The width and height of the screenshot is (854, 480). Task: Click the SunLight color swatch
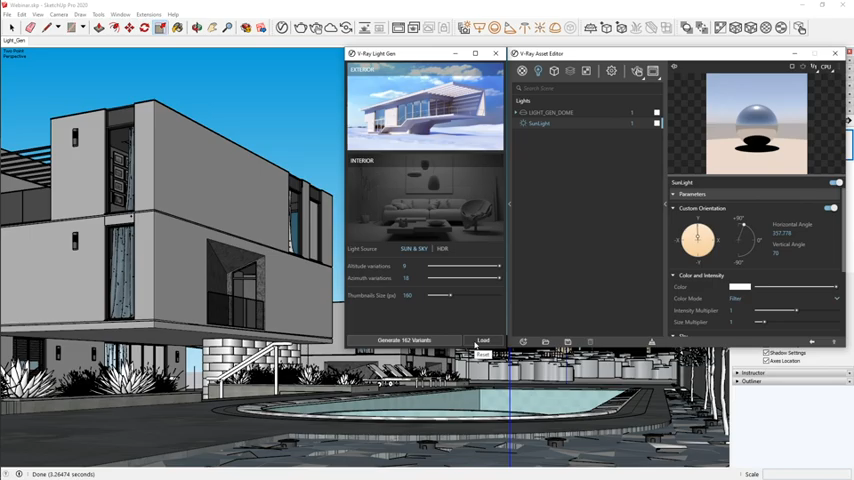(x=740, y=287)
